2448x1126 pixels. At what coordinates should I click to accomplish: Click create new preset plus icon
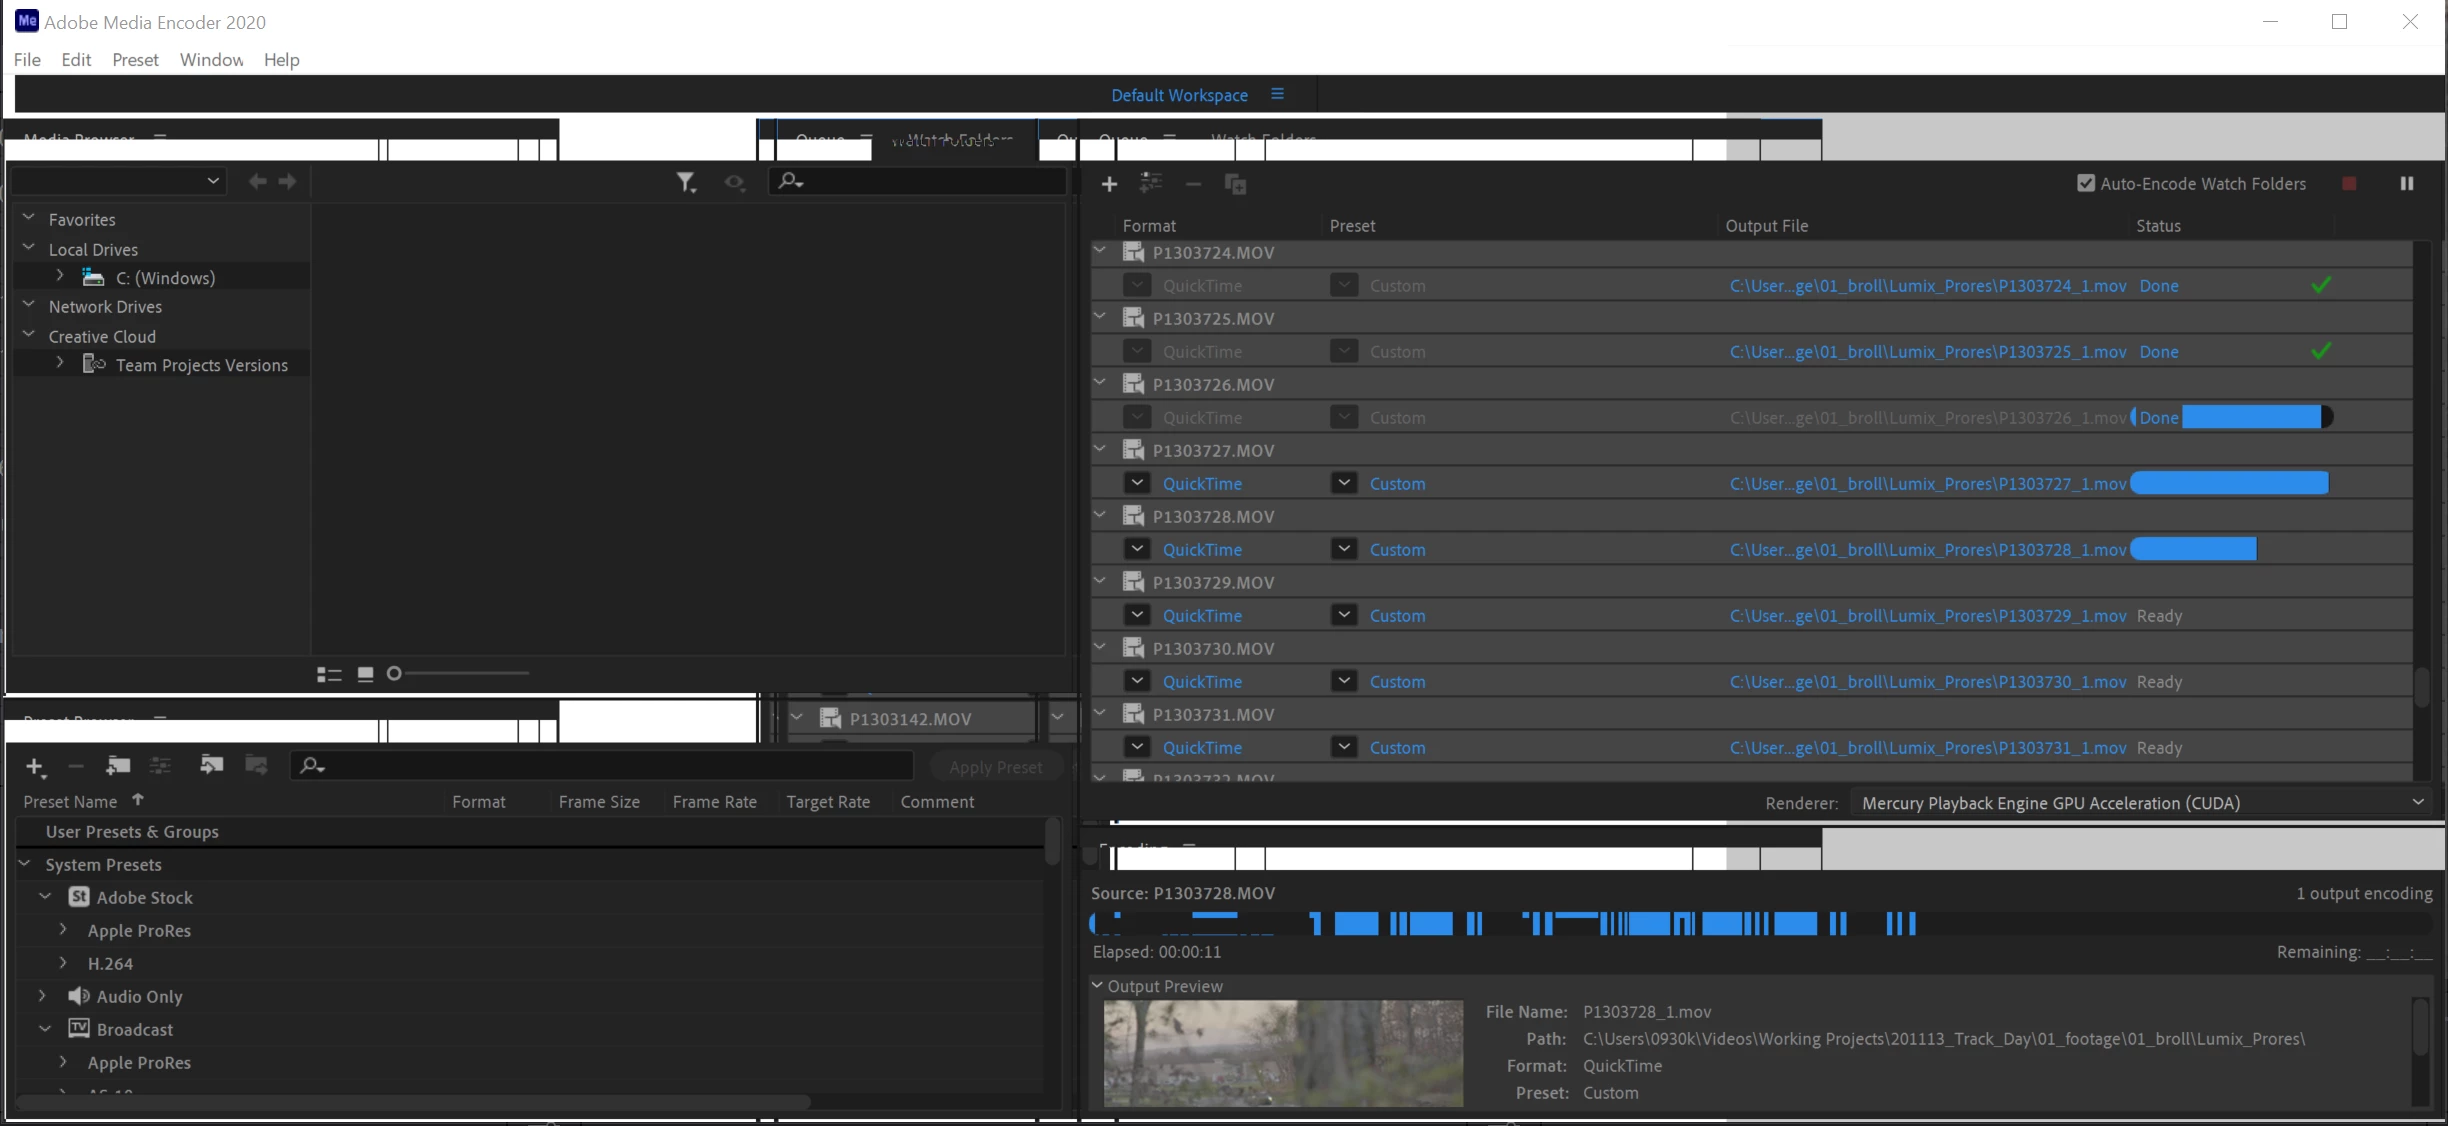(35, 767)
